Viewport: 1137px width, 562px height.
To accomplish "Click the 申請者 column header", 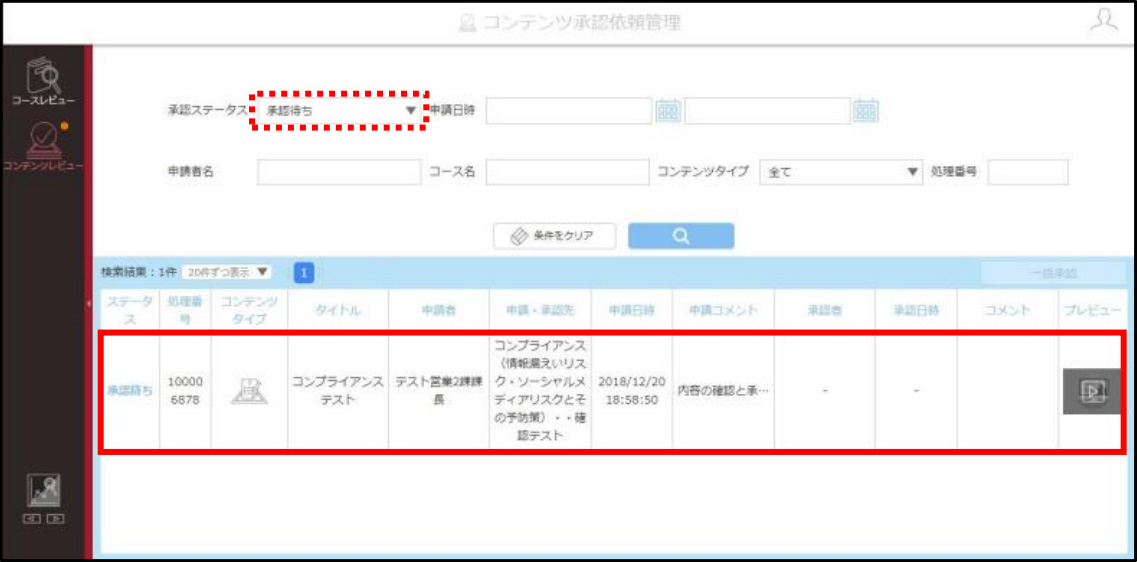I will (x=439, y=310).
